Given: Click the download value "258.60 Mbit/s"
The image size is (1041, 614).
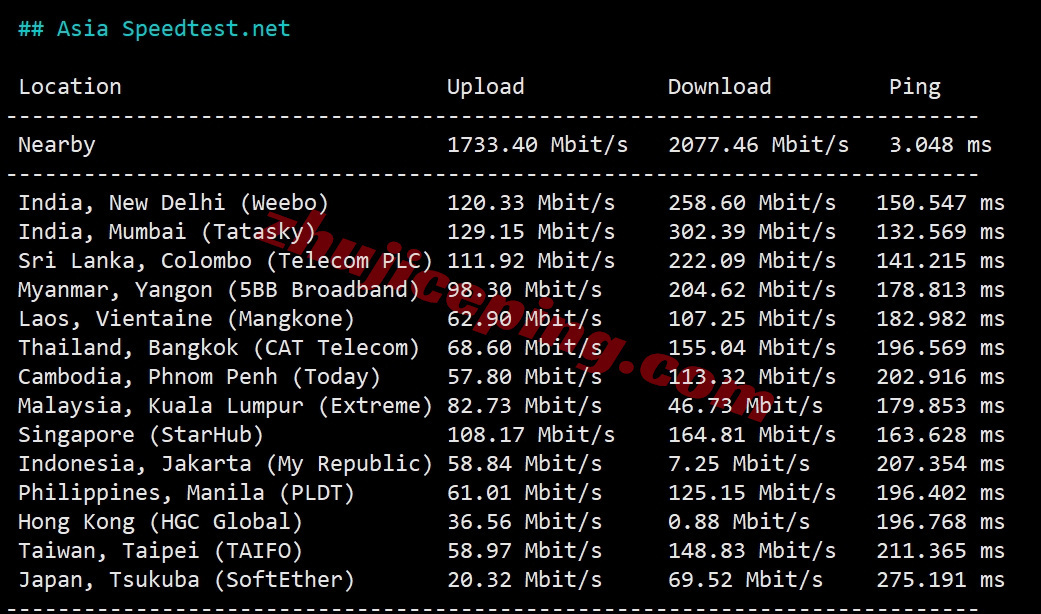Looking at the screenshot, I should click(x=752, y=202).
